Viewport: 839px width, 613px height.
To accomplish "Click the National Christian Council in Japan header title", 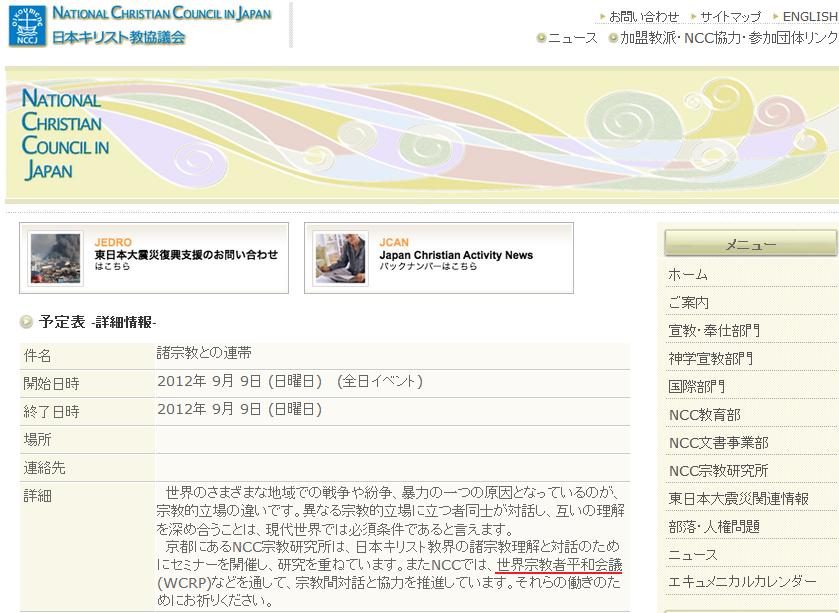I will click(162, 13).
